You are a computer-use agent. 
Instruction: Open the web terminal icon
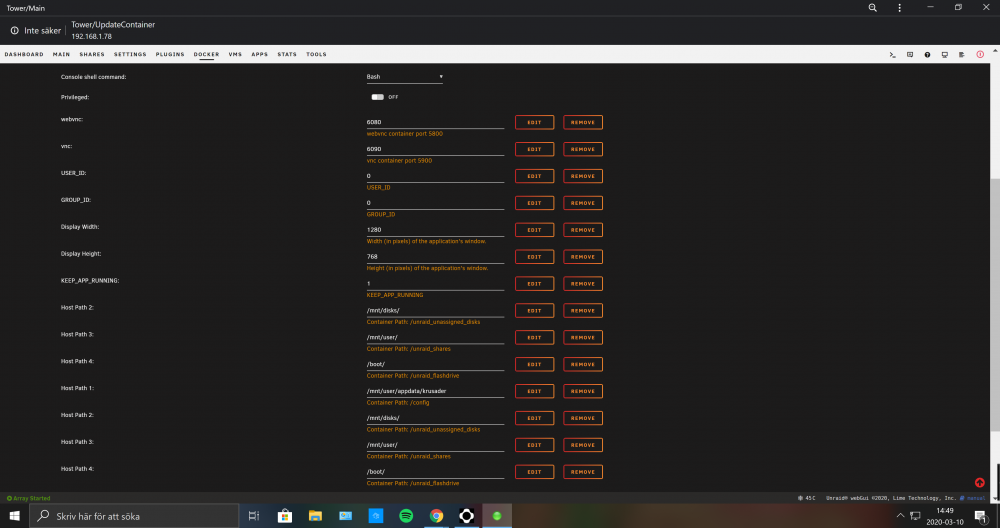pos(892,55)
